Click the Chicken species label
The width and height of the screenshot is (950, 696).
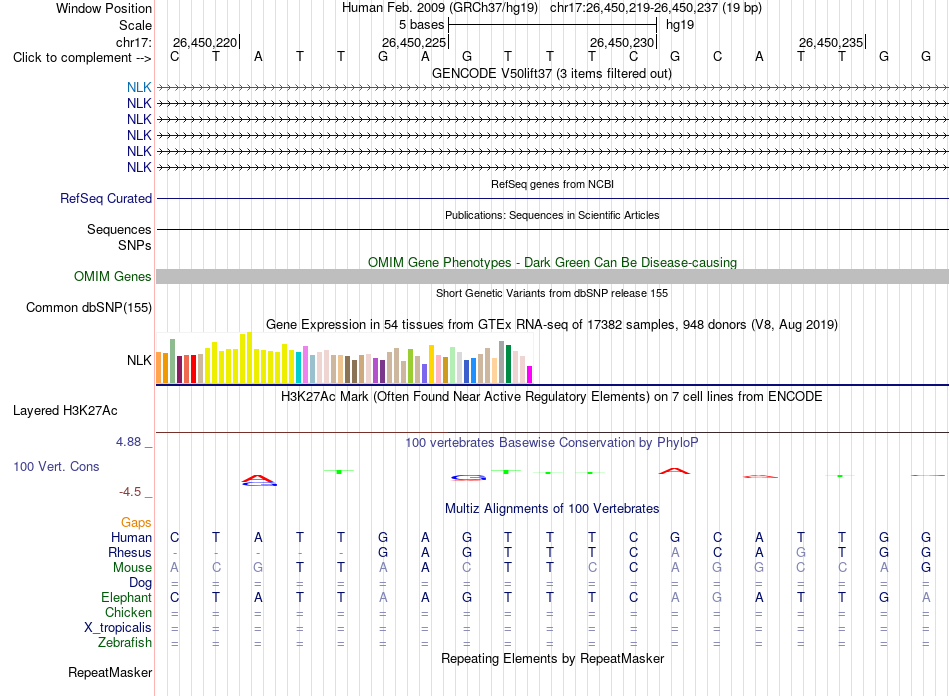[128, 612]
